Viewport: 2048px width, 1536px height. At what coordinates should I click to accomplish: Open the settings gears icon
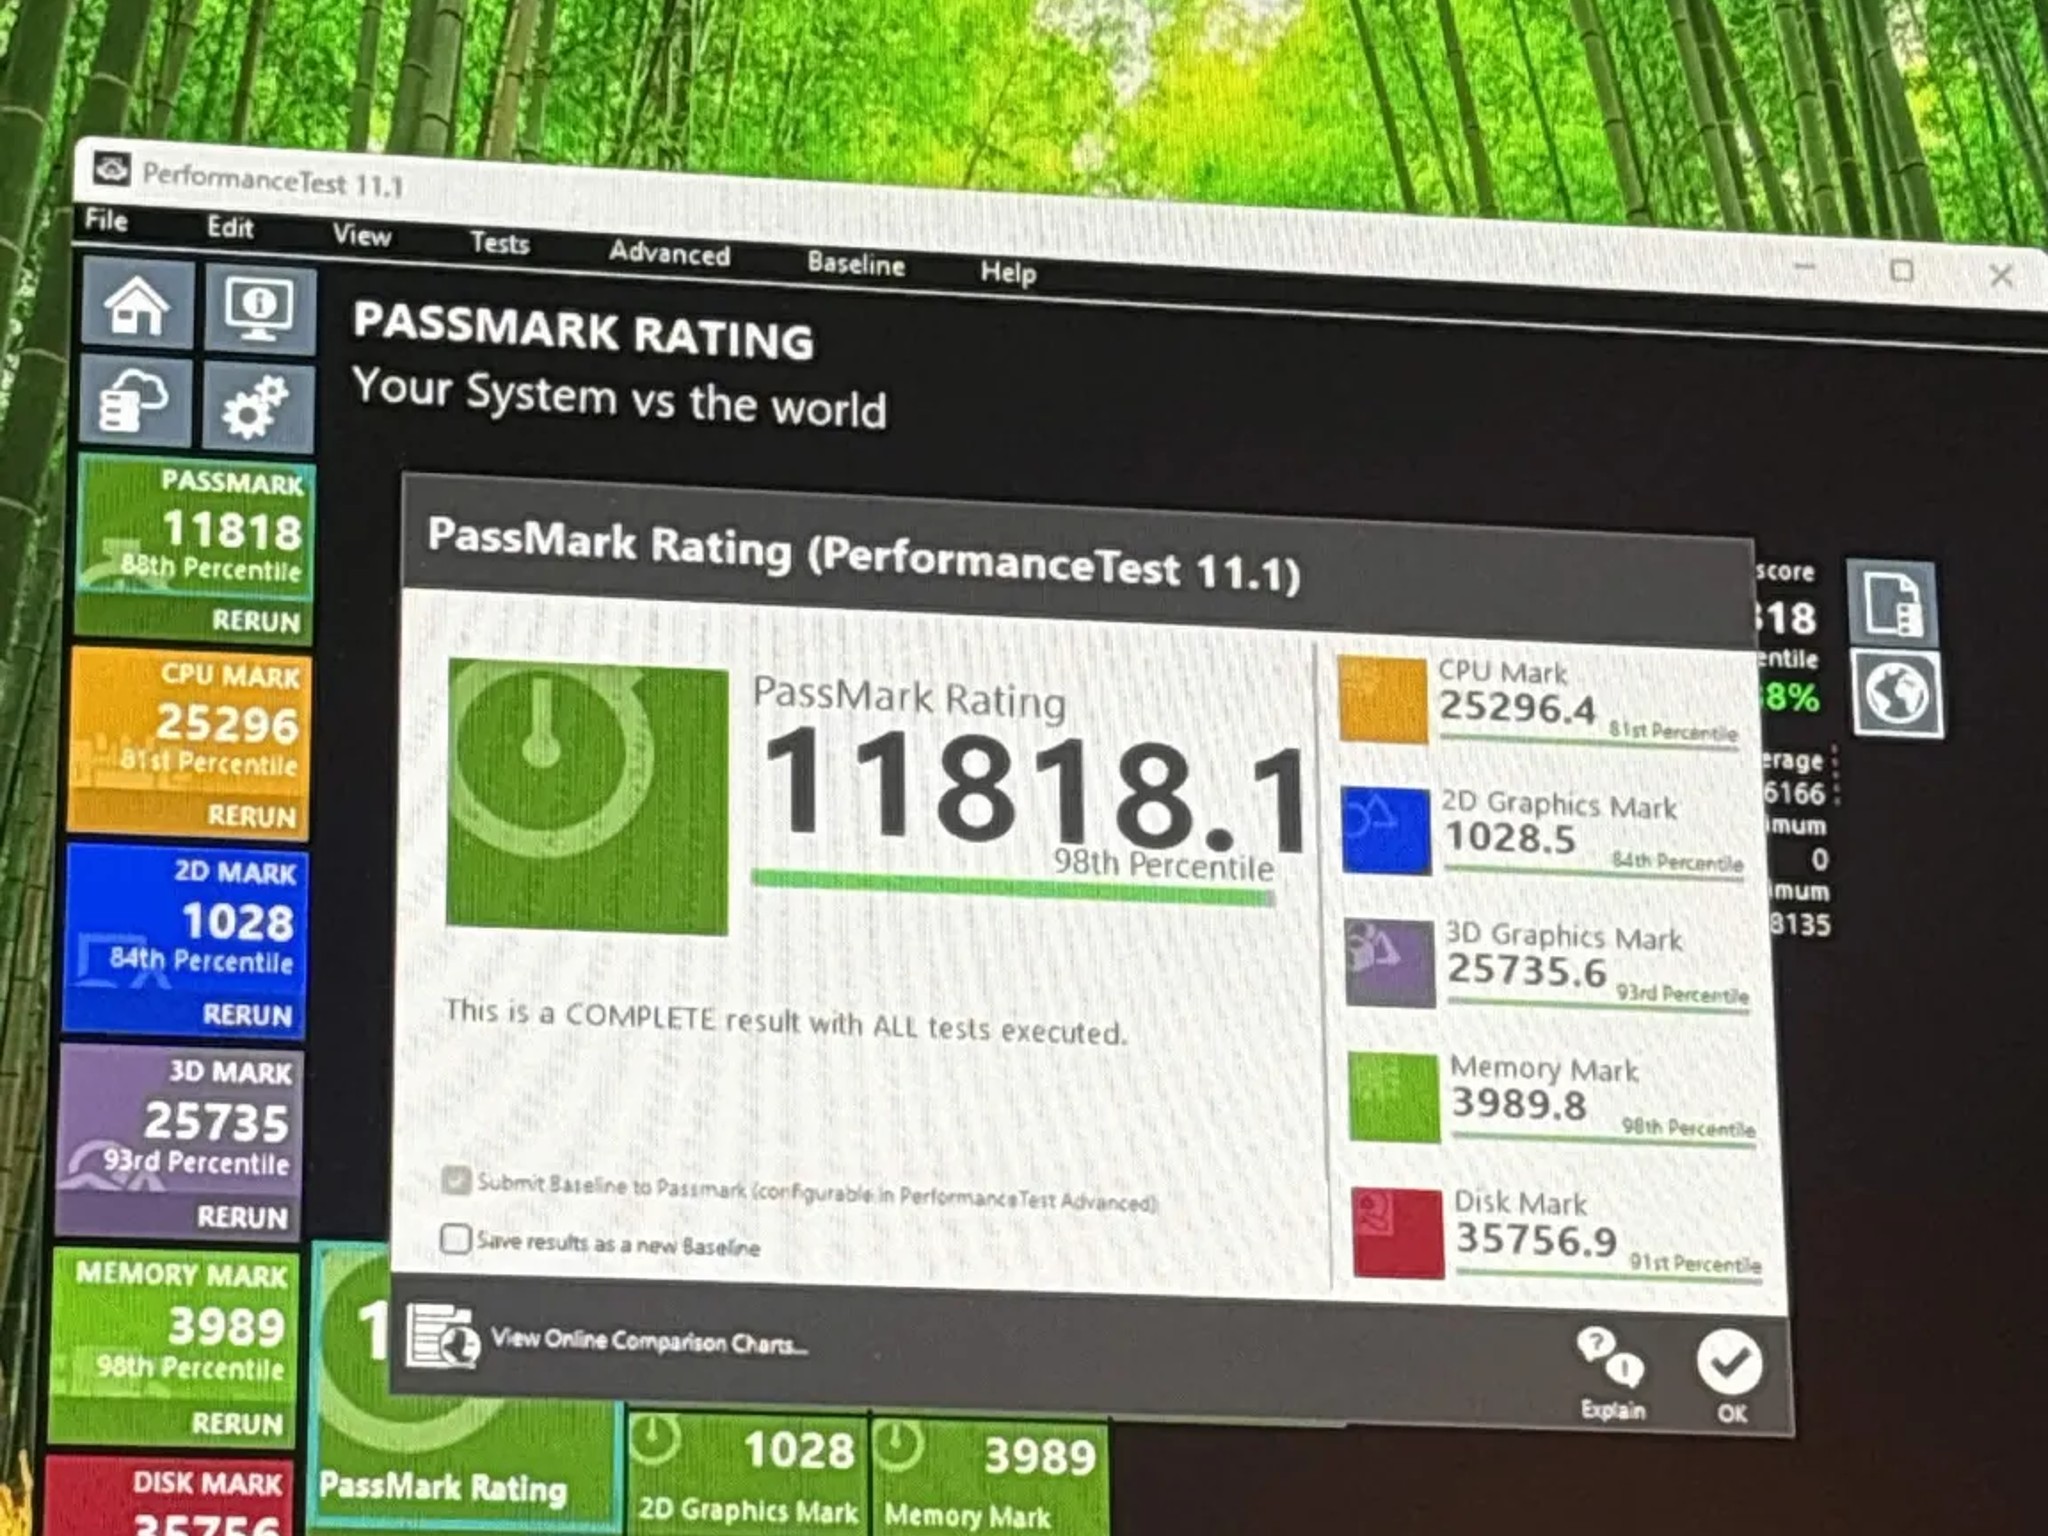pos(256,407)
